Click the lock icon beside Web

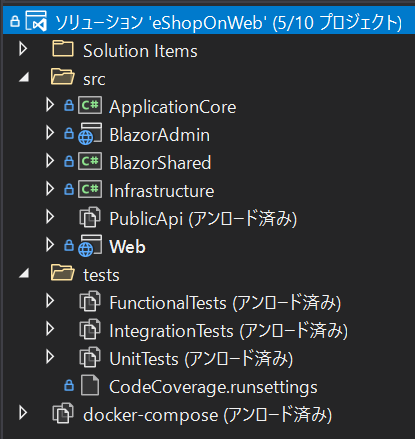[x=69, y=245]
